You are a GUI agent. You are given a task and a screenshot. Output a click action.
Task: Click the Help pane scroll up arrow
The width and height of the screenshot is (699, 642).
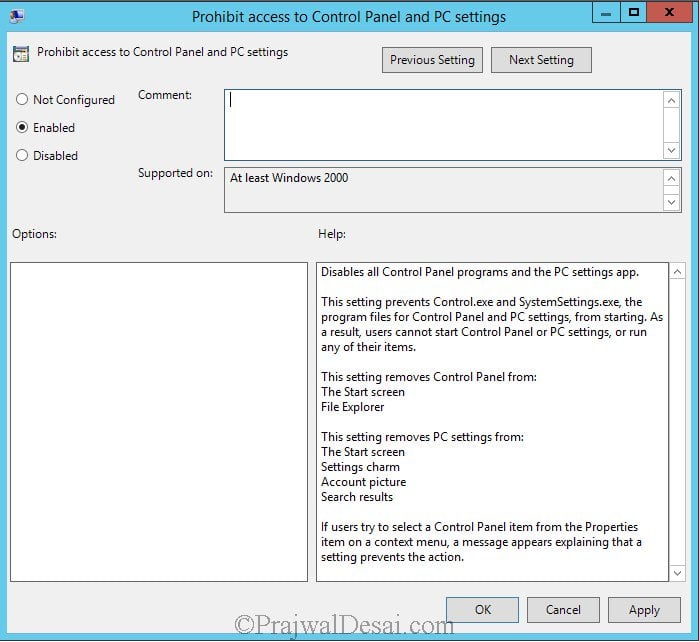click(677, 272)
